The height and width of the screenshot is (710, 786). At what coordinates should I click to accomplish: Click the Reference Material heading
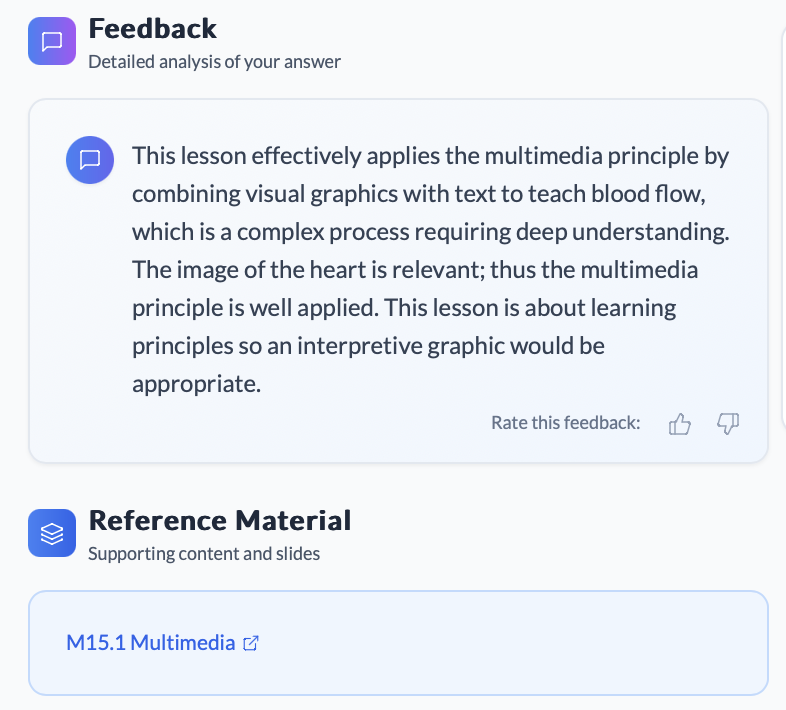tap(220, 520)
